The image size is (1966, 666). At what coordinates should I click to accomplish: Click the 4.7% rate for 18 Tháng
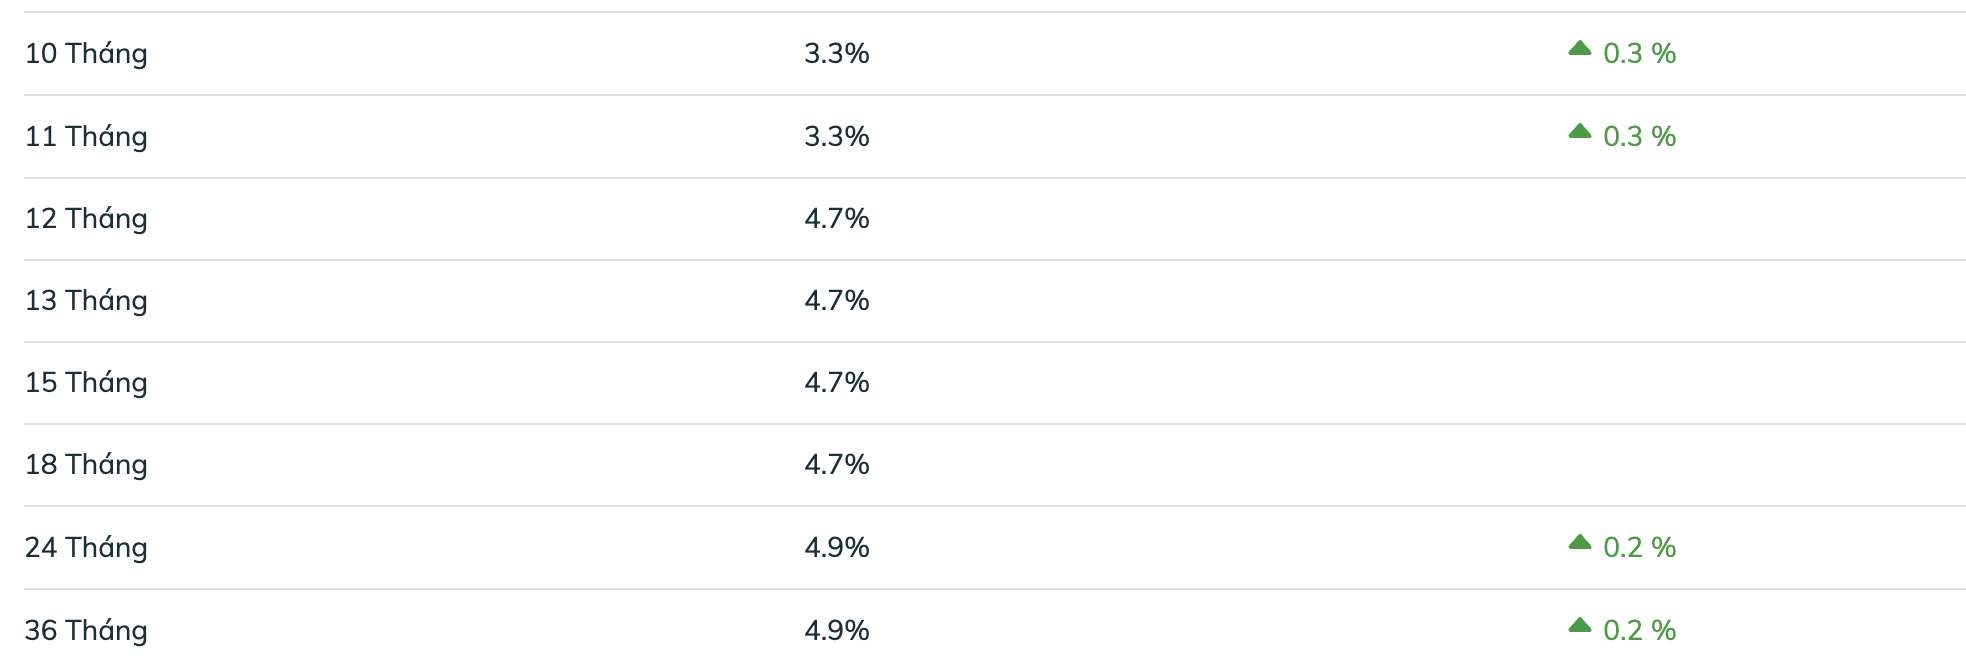pos(837,465)
